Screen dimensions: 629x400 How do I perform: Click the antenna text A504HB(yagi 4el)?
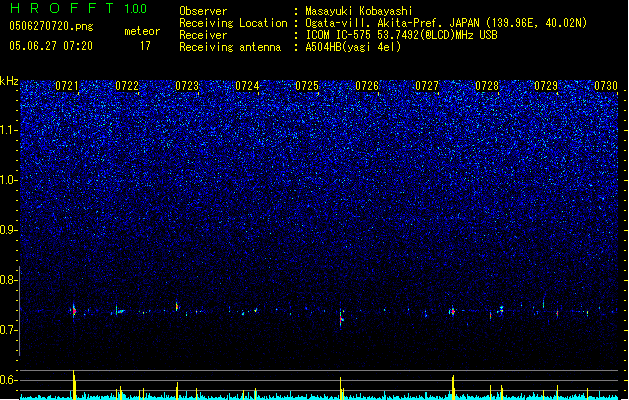(353, 47)
